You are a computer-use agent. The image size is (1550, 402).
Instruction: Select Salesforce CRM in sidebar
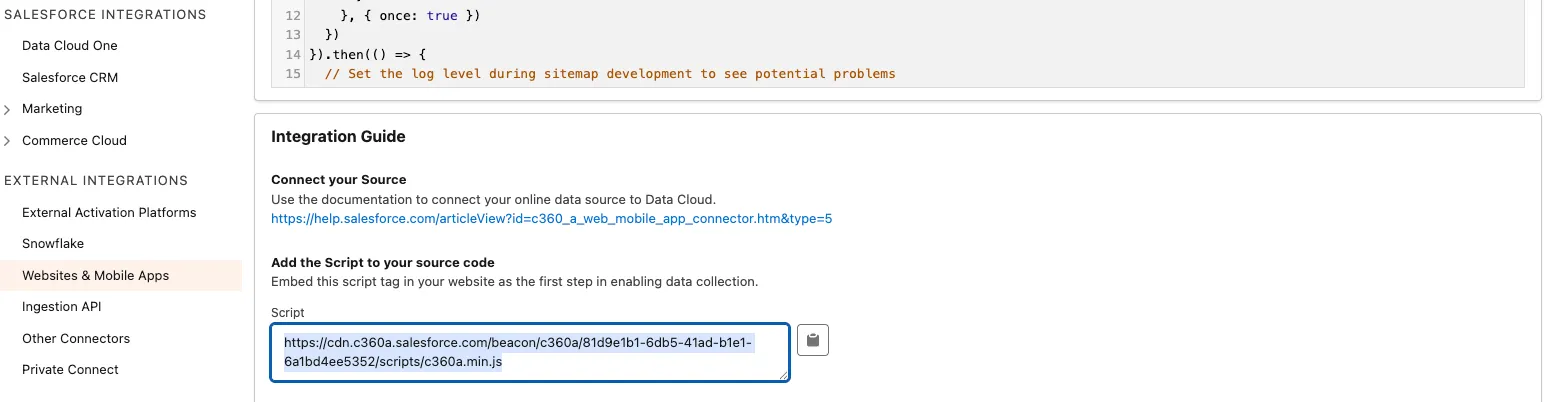(70, 78)
